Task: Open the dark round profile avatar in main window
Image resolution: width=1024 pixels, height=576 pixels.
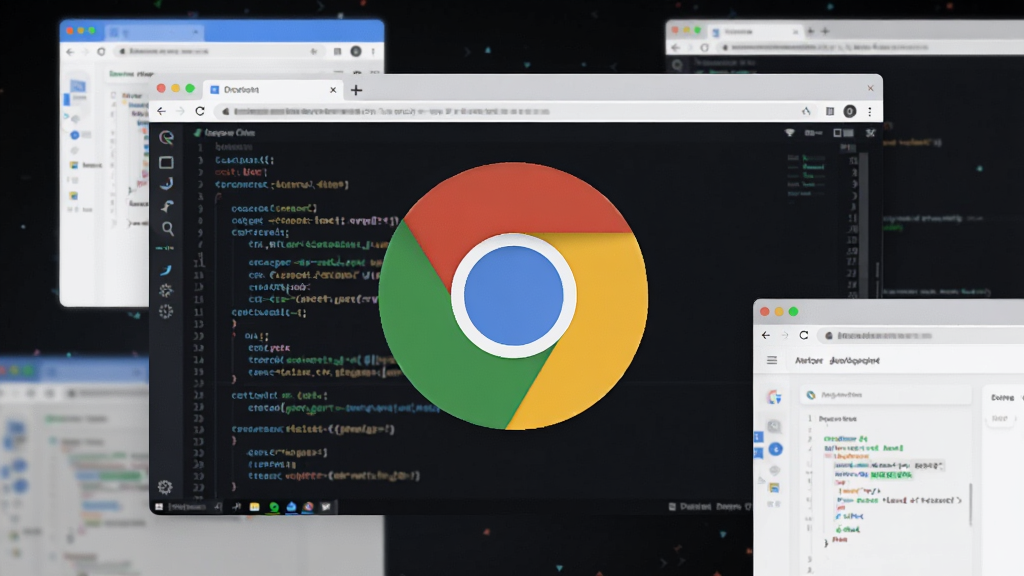Action: (850, 112)
